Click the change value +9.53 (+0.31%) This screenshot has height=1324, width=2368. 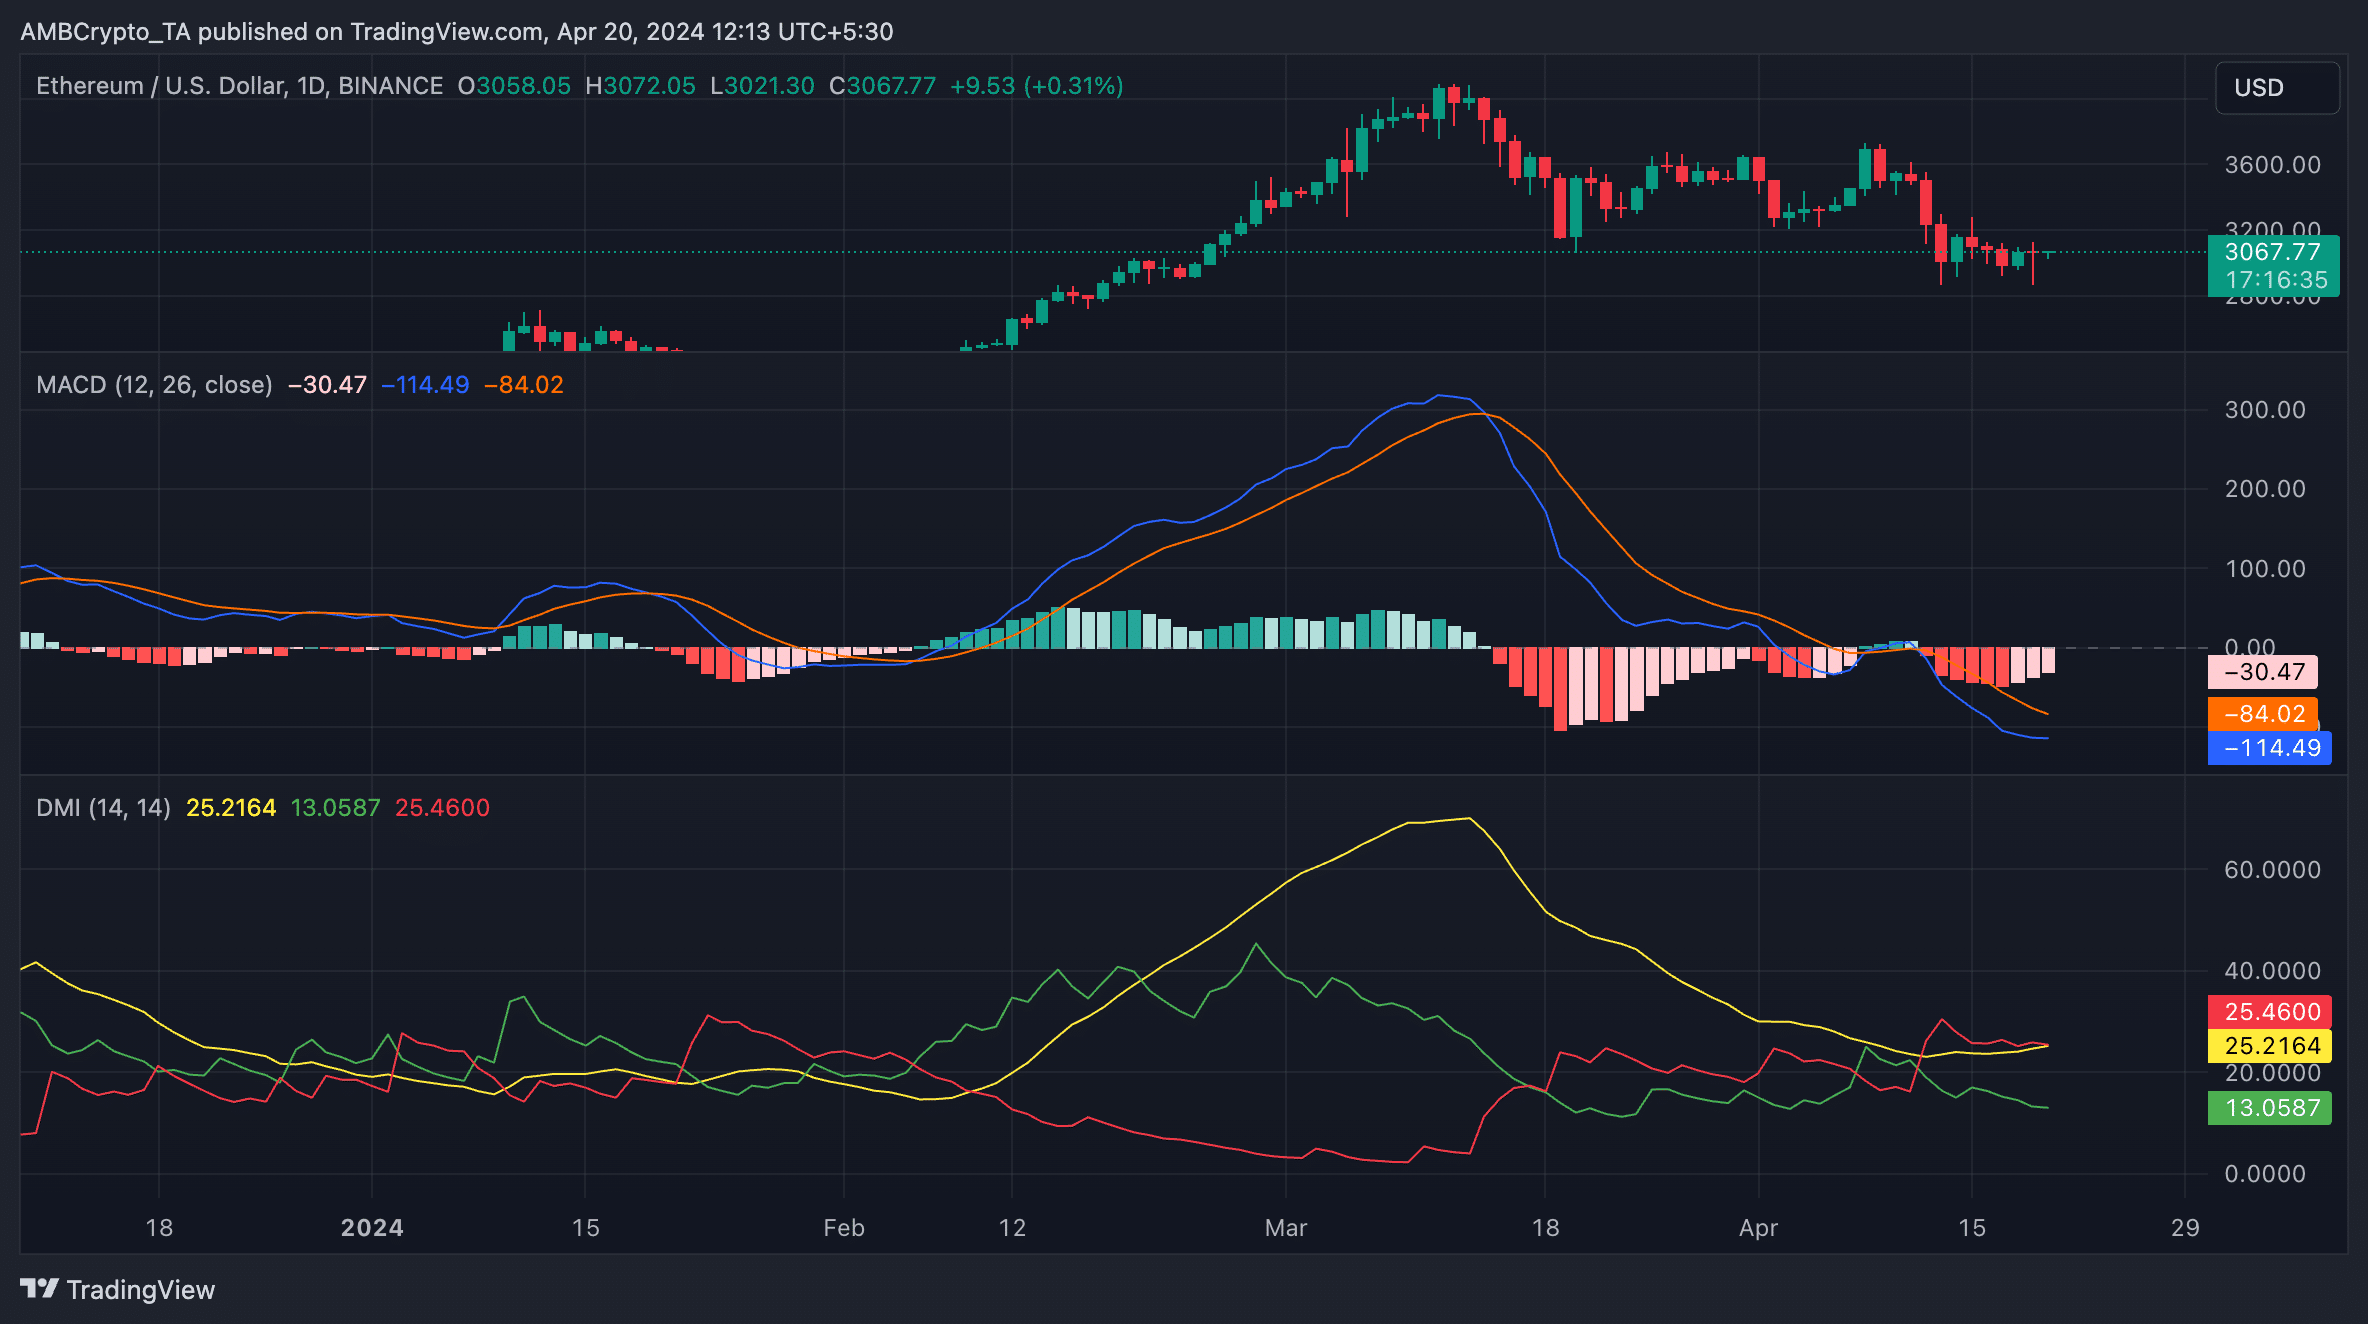click(x=1037, y=86)
